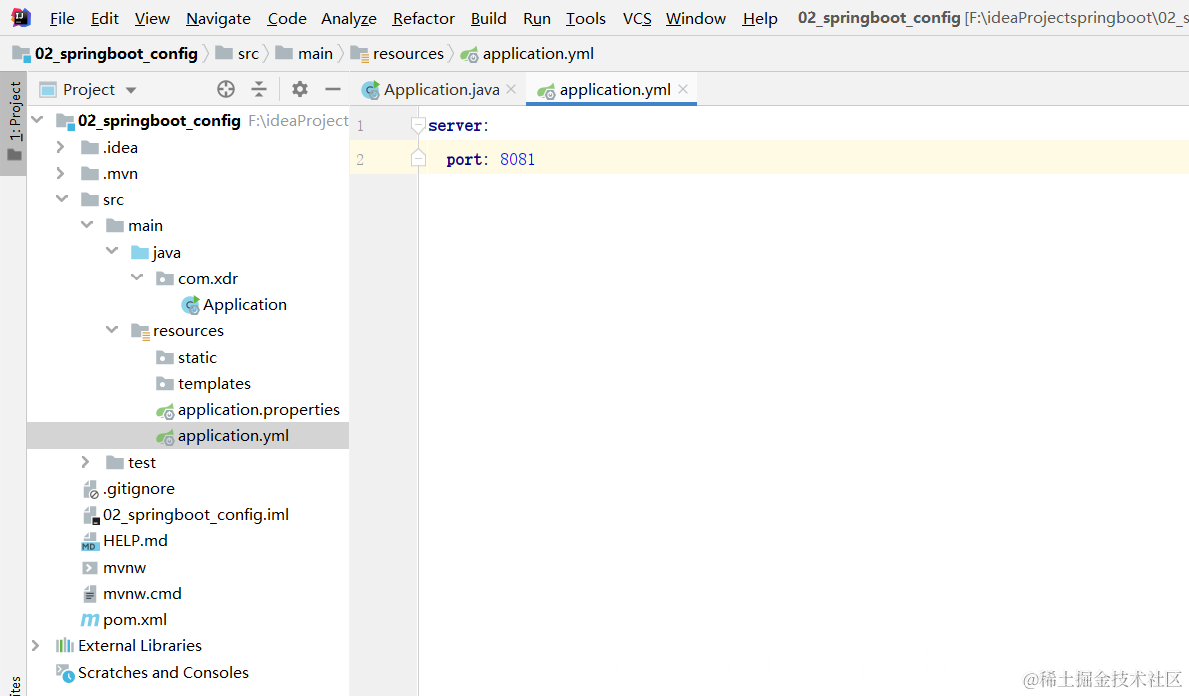Close the application.yml tab
This screenshot has width=1189, height=696.
tap(683, 89)
